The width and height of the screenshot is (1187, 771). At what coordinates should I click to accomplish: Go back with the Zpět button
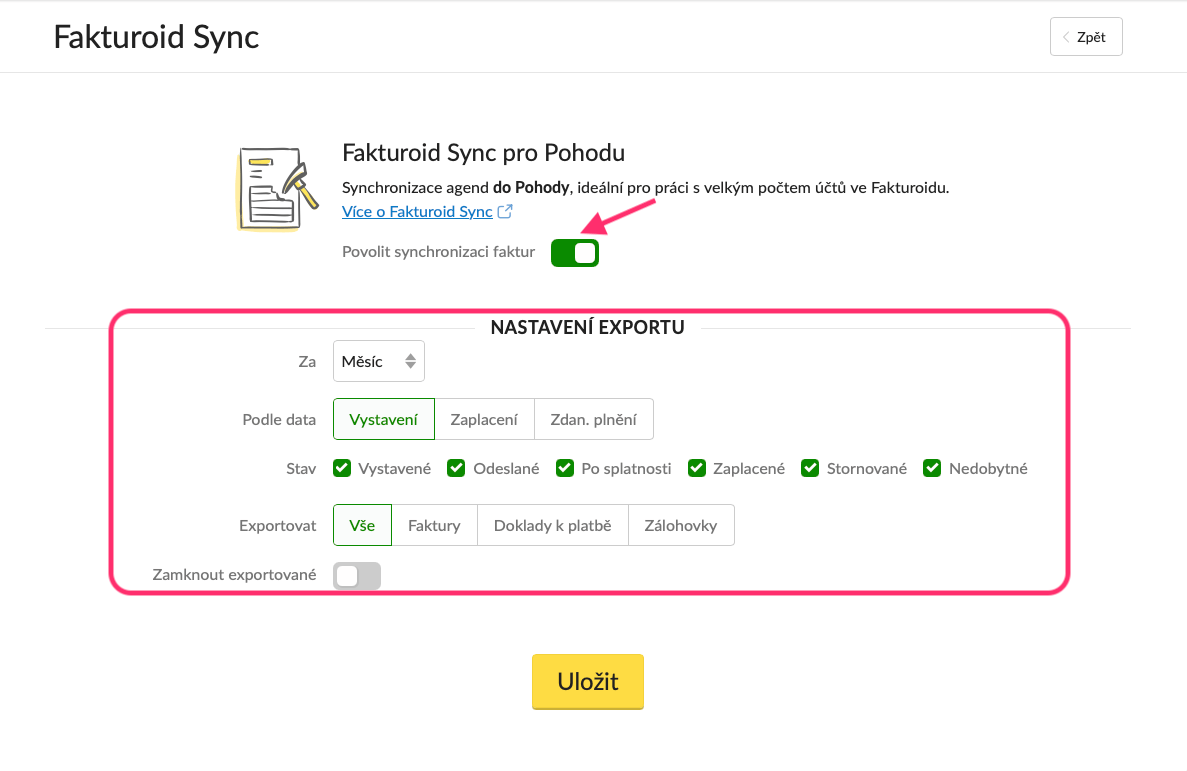pos(1086,36)
